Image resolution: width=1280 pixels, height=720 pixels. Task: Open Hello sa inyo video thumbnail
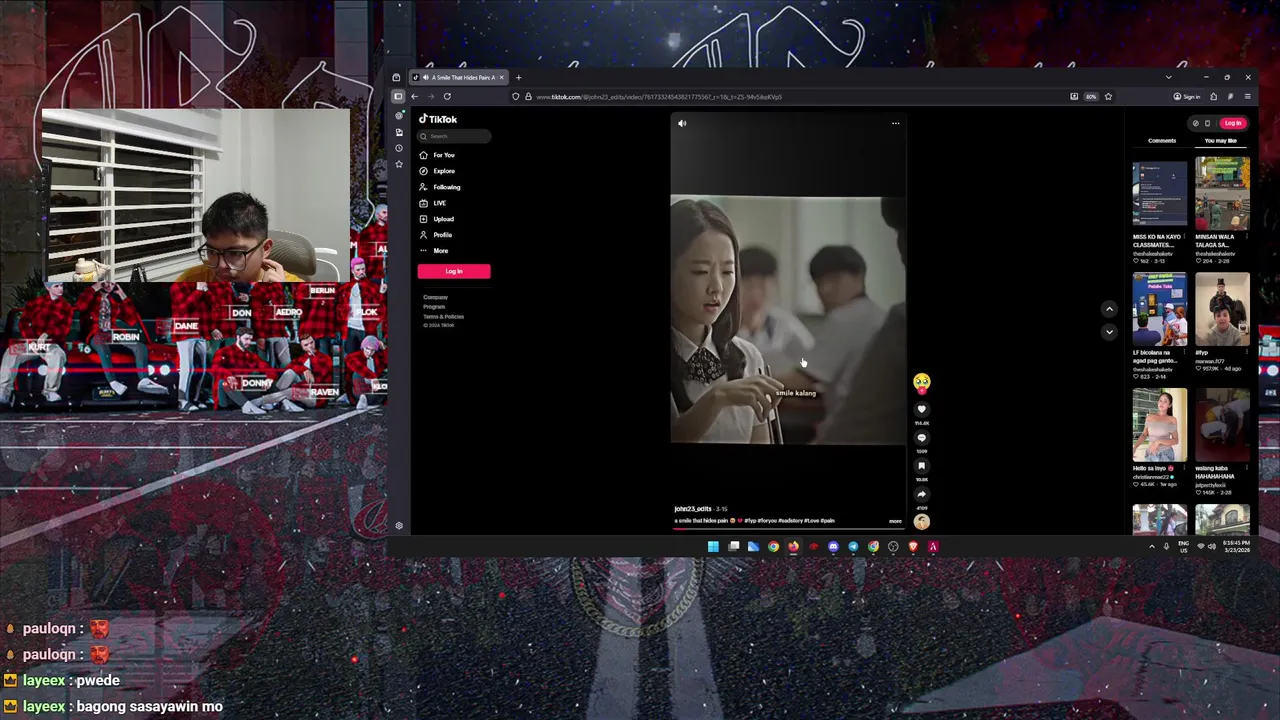coord(1159,425)
